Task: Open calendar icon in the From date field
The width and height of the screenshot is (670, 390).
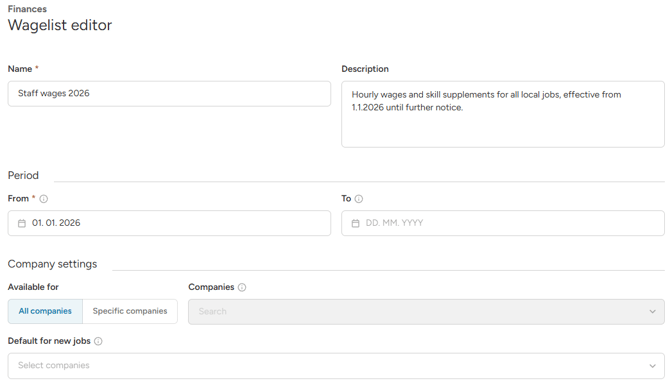Action: 22,223
